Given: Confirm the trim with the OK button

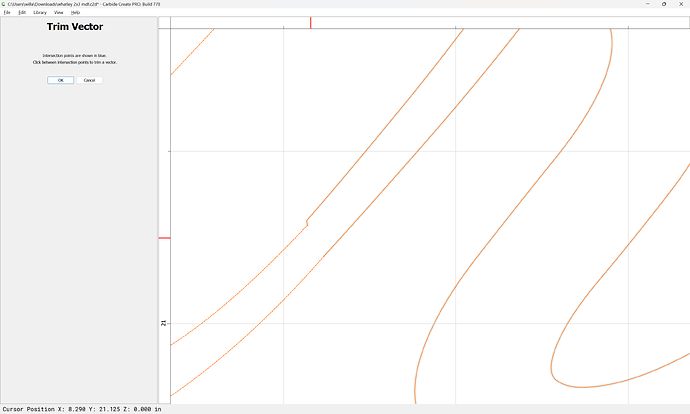Looking at the screenshot, I should [x=60, y=80].
